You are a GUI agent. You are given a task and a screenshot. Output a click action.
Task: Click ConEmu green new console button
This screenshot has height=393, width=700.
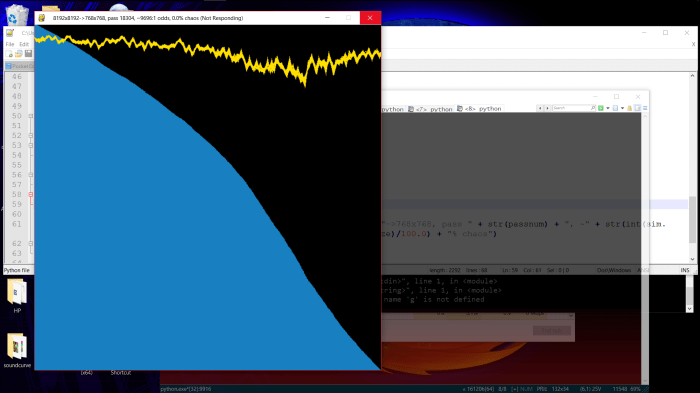pyautogui.click(x=601, y=108)
